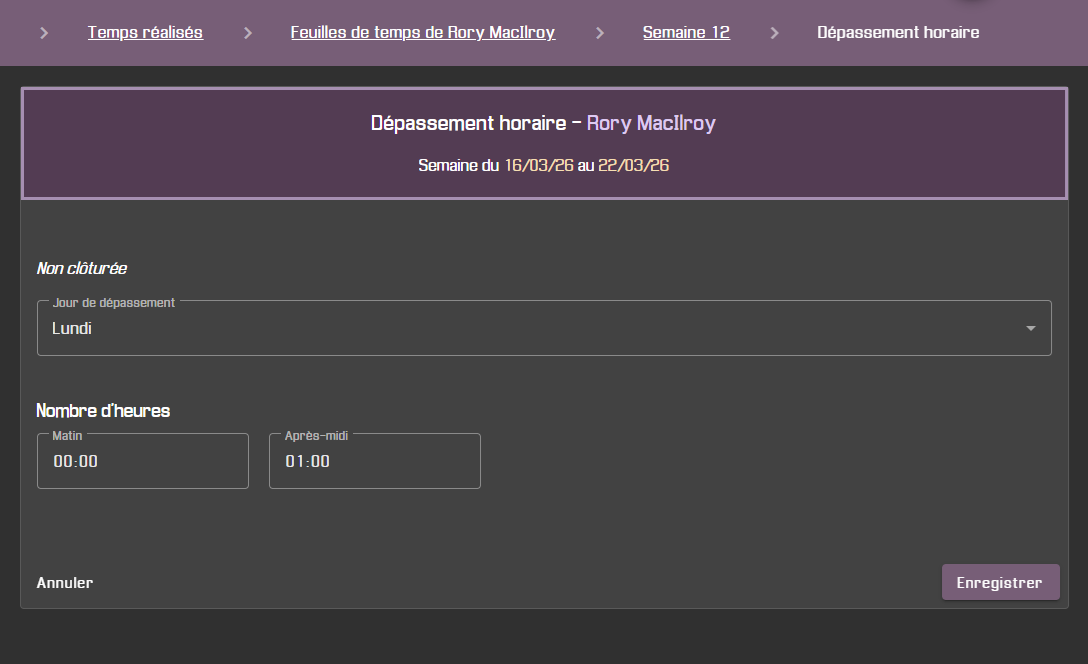Focus the Matin hours field
This screenshot has width=1088, height=664.
143,461
